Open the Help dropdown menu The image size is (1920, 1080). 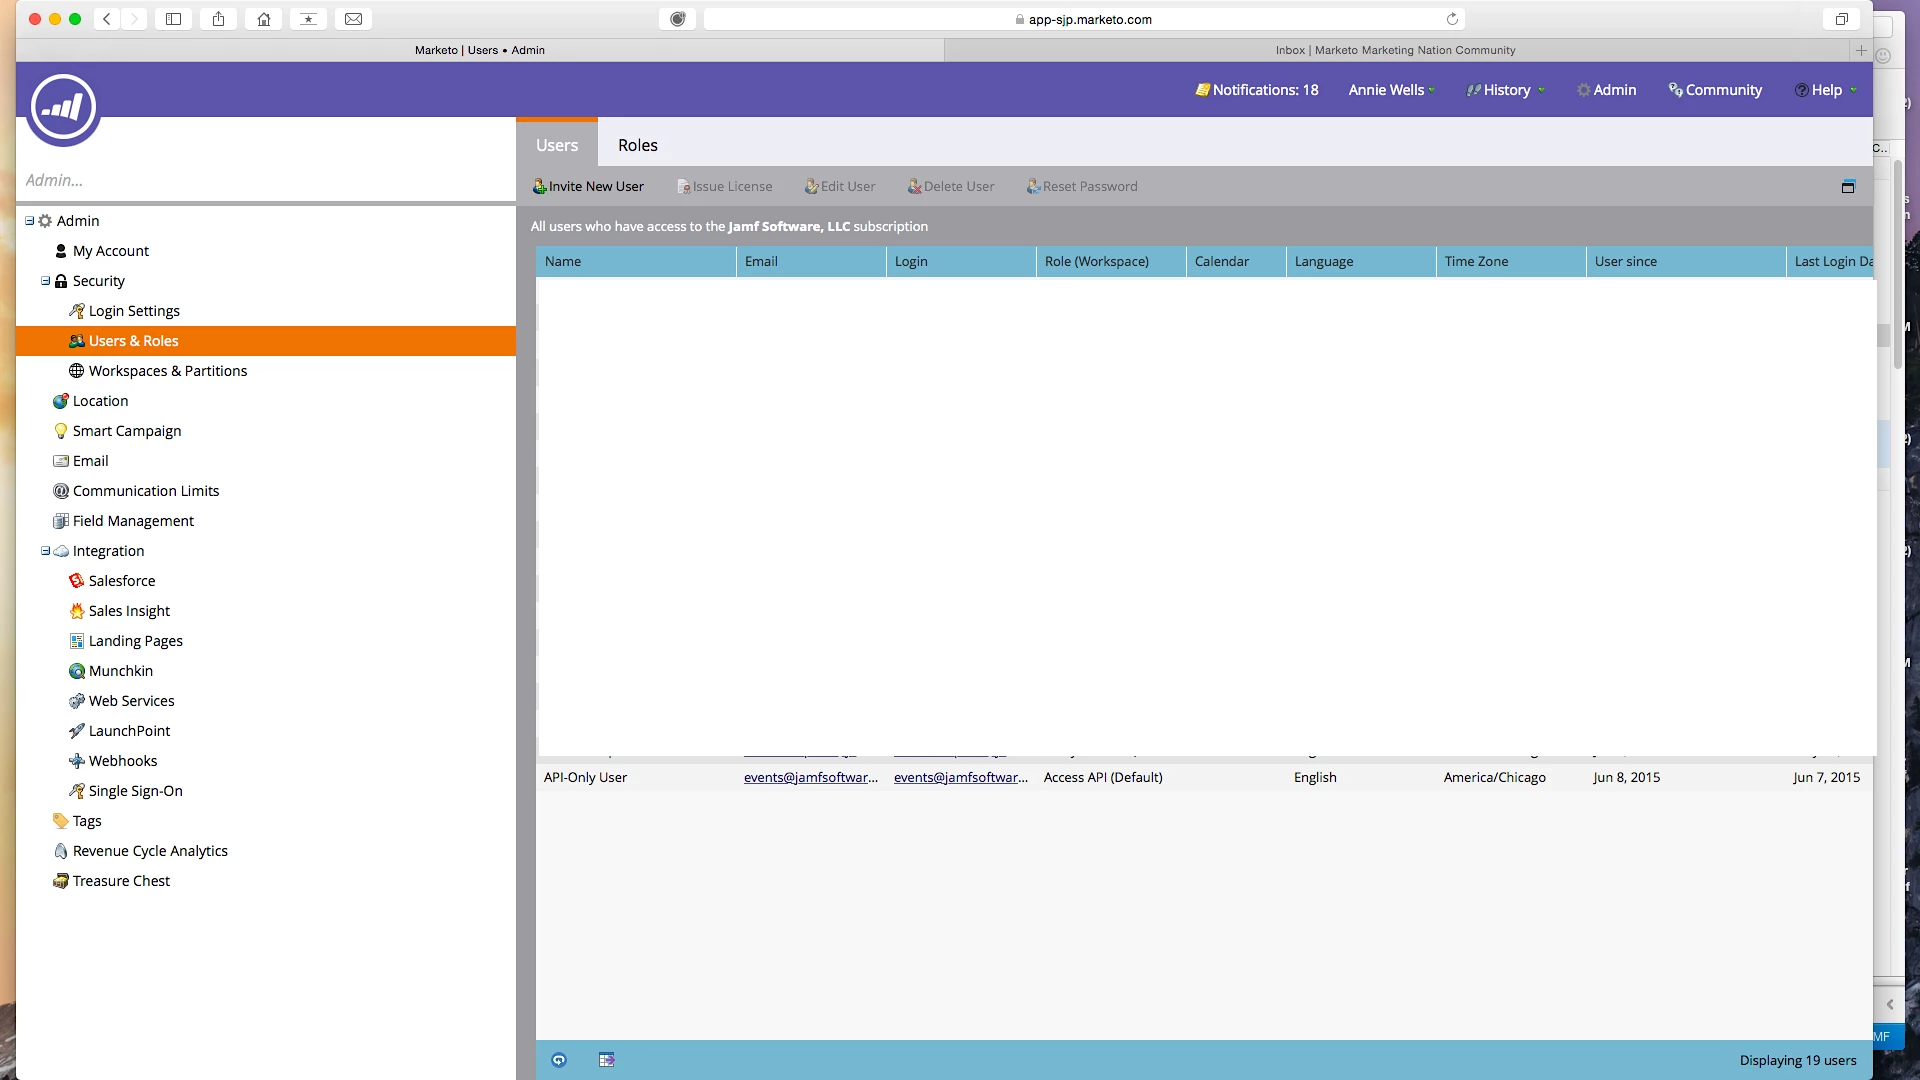pos(1826,90)
